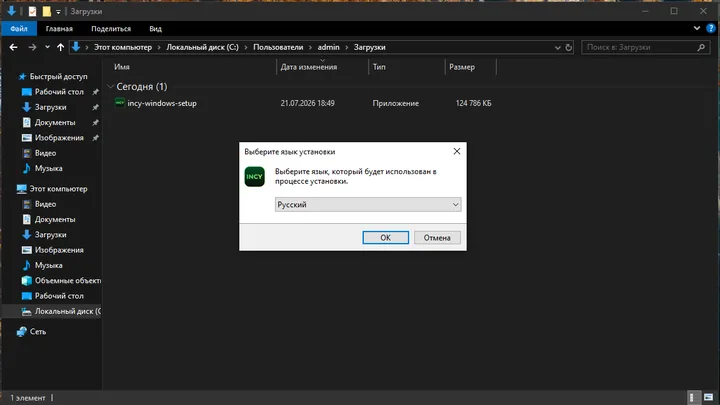The image size is (720, 405).
Task: Switch to the Вид ribbon tab
Action: point(155,28)
